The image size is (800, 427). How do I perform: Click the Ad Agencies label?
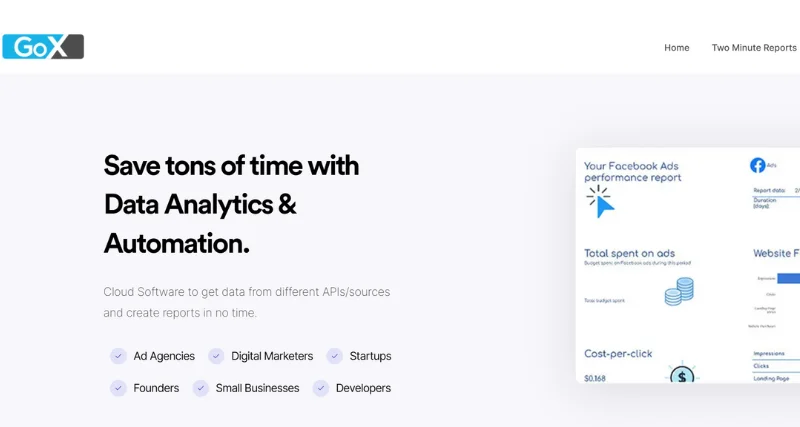(x=164, y=356)
